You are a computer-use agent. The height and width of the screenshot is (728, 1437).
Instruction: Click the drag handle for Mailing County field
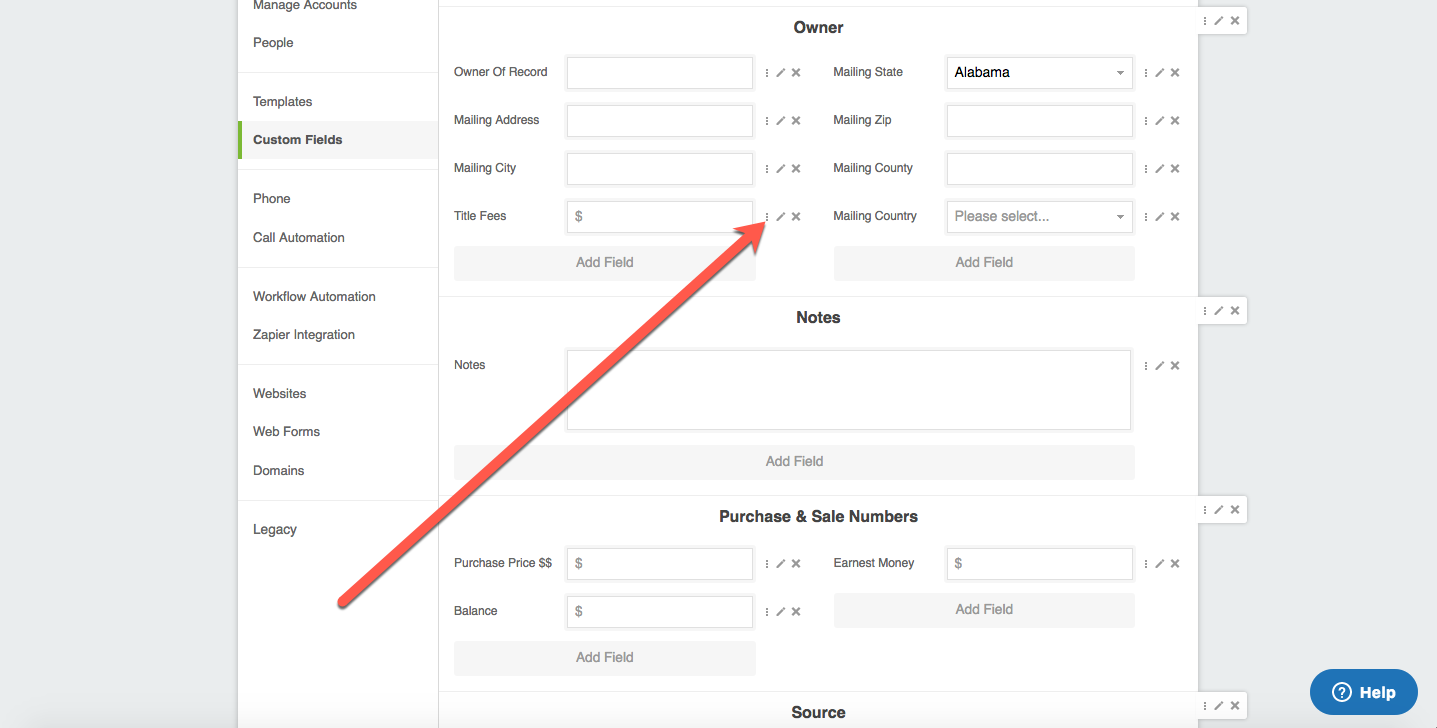point(1146,169)
